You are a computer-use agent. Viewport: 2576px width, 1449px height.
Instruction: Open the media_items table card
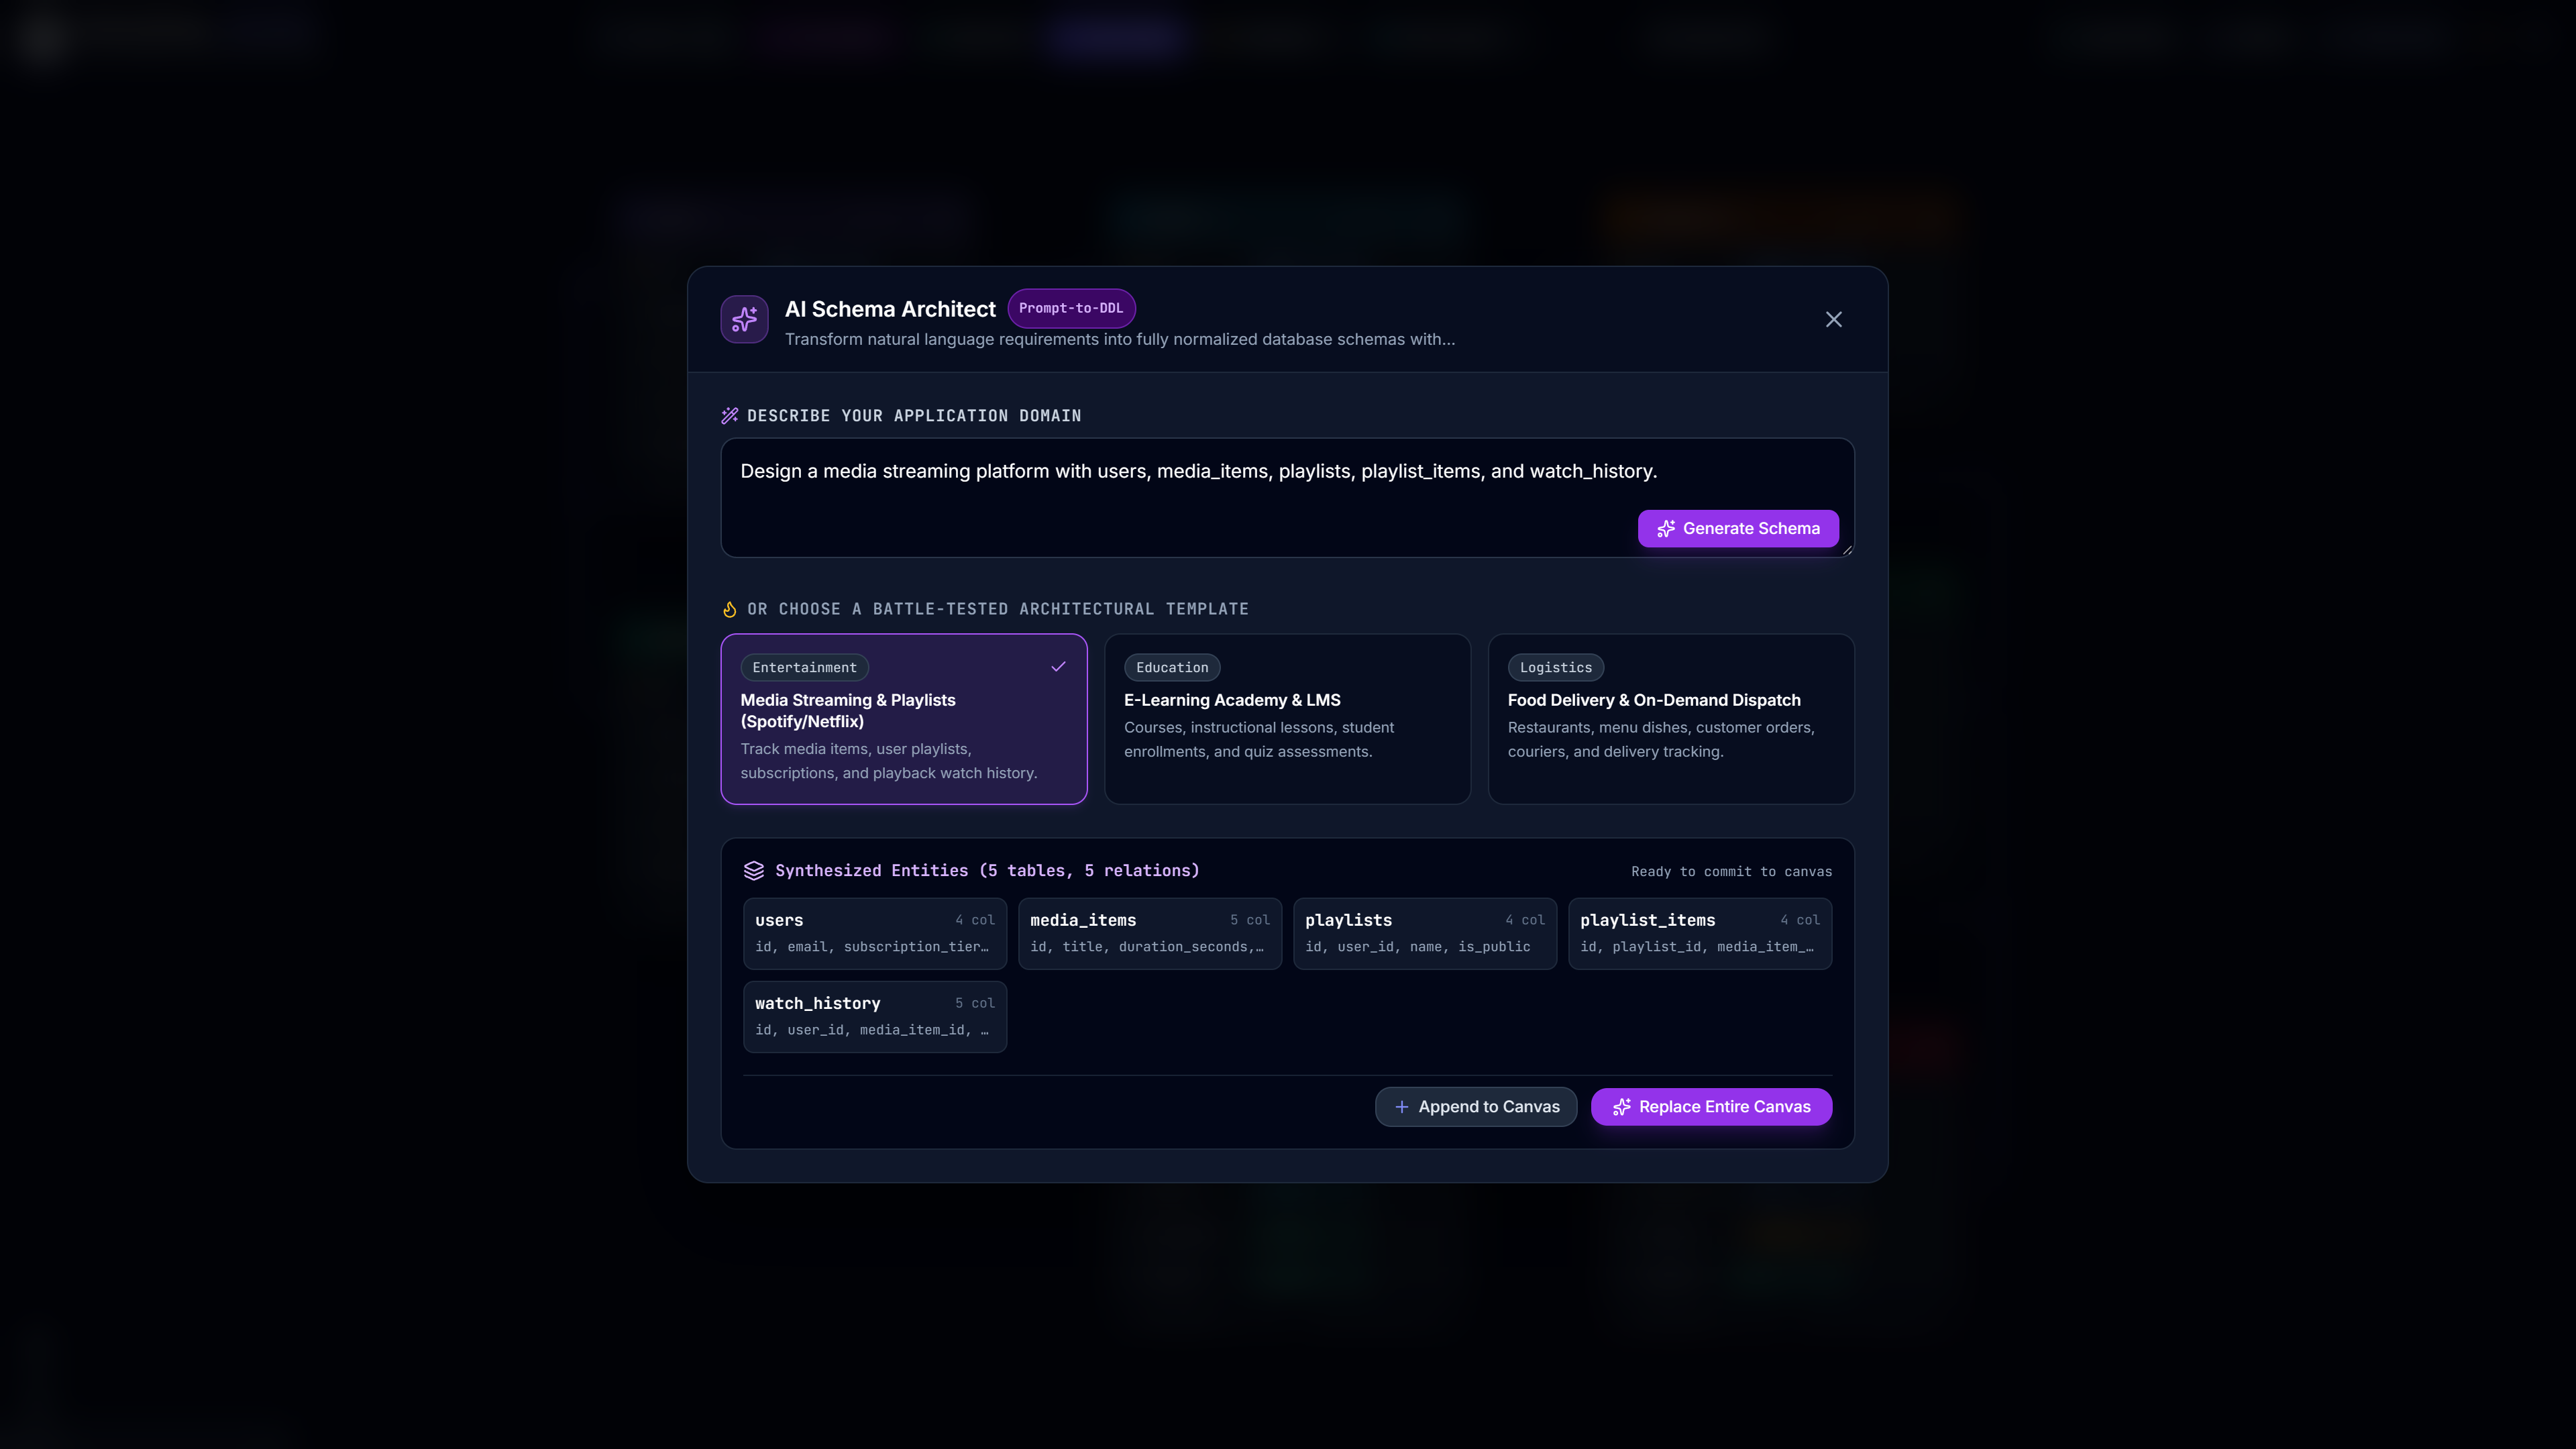(1150, 933)
